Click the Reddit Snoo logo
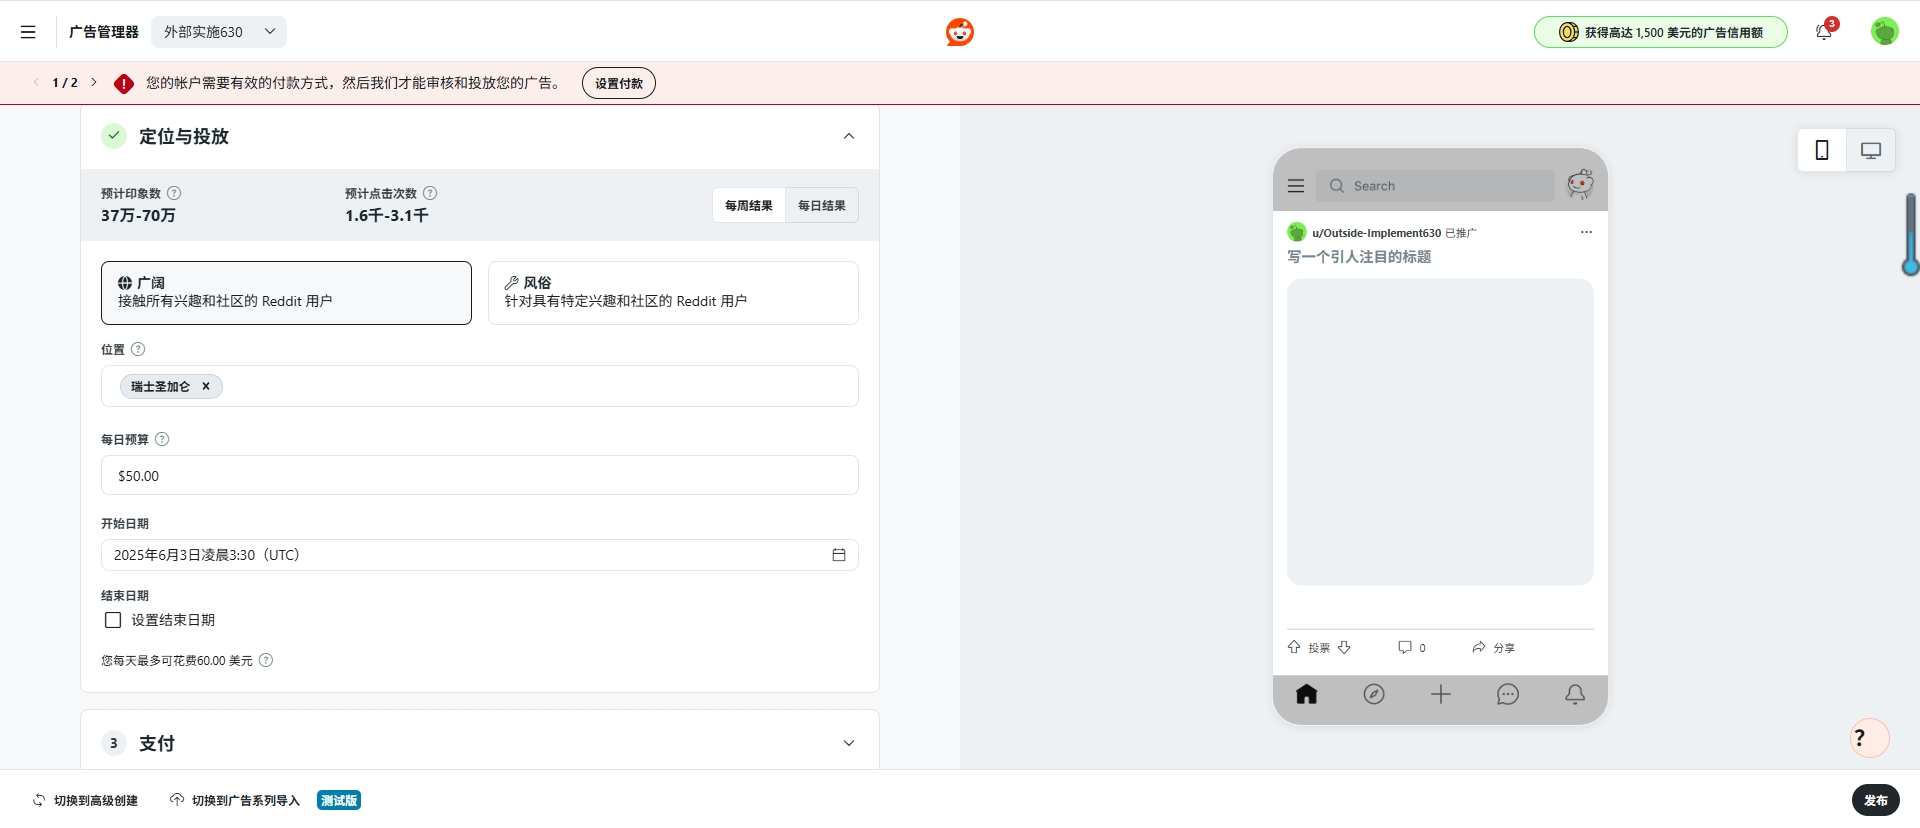The image size is (1920, 828). click(960, 32)
